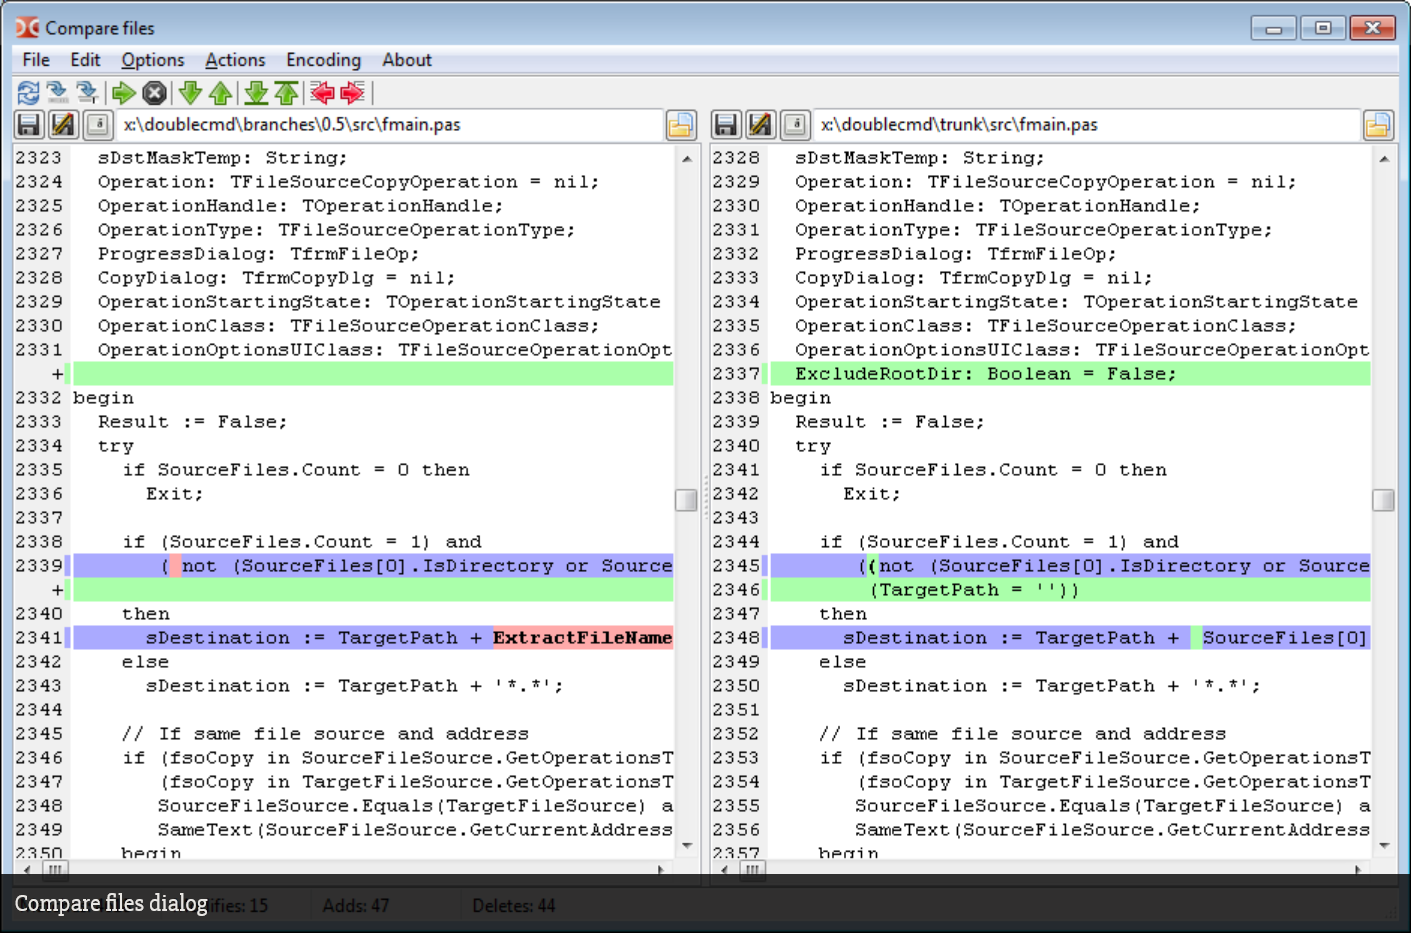1411x933 pixels.
Task: Click the left pane horizontal scroll-right arrow
Action: (x=660, y=869)
